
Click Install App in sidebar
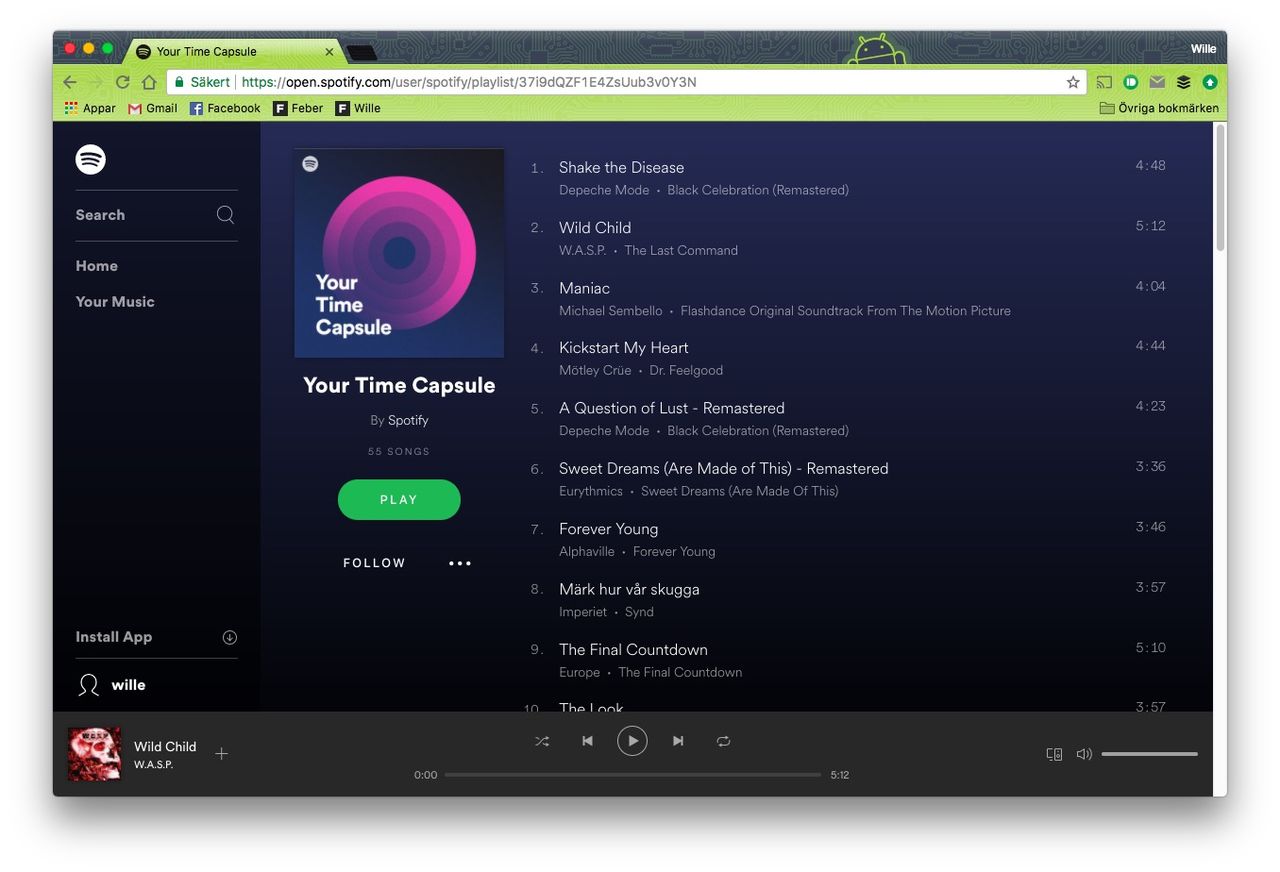[114, 637]
